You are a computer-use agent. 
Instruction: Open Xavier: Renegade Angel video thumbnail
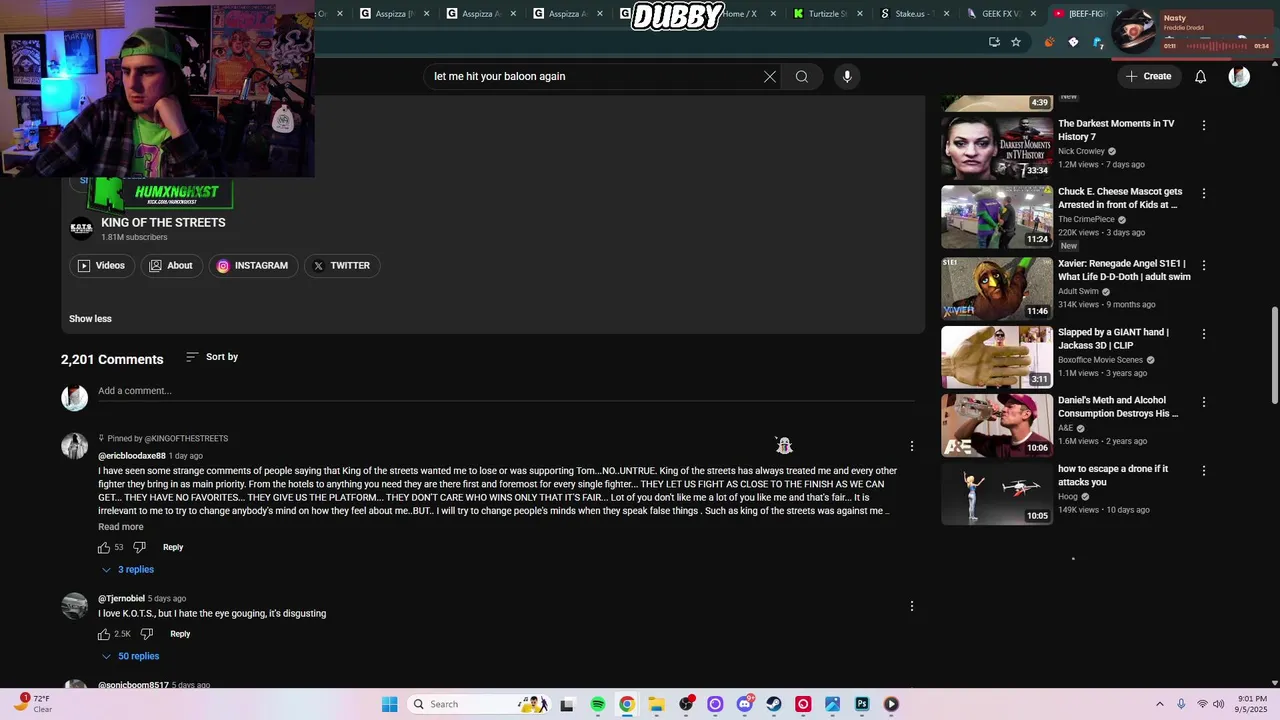click(997, 288)
